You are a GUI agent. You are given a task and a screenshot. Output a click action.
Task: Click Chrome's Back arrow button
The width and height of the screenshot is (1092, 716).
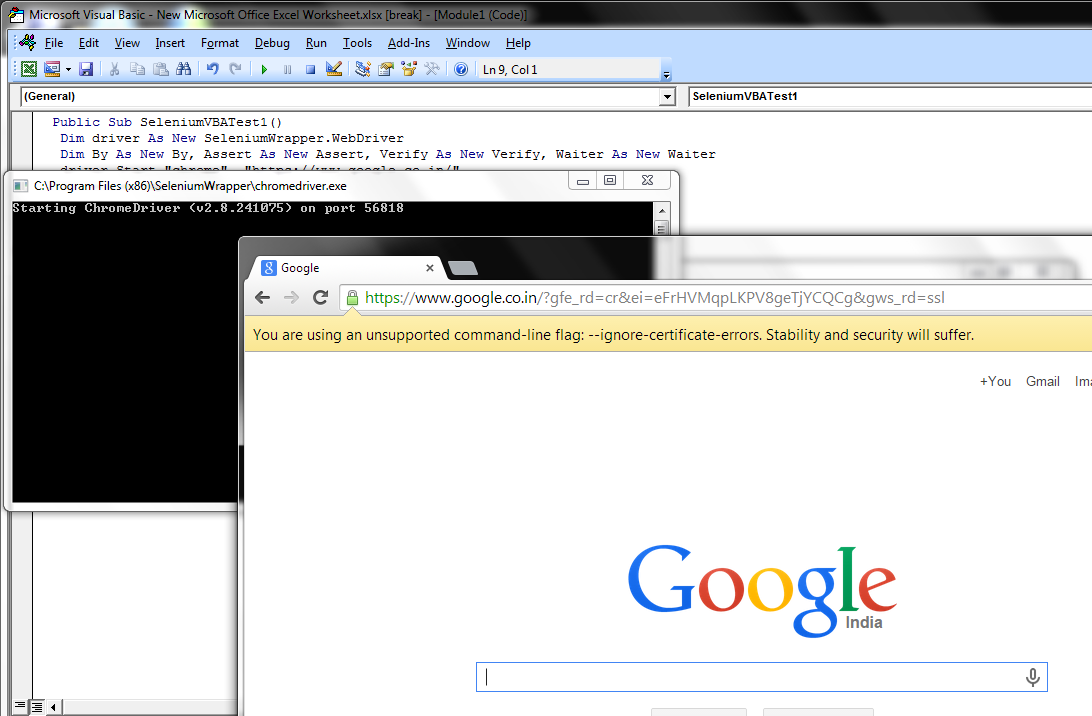[x=263, y=298]
